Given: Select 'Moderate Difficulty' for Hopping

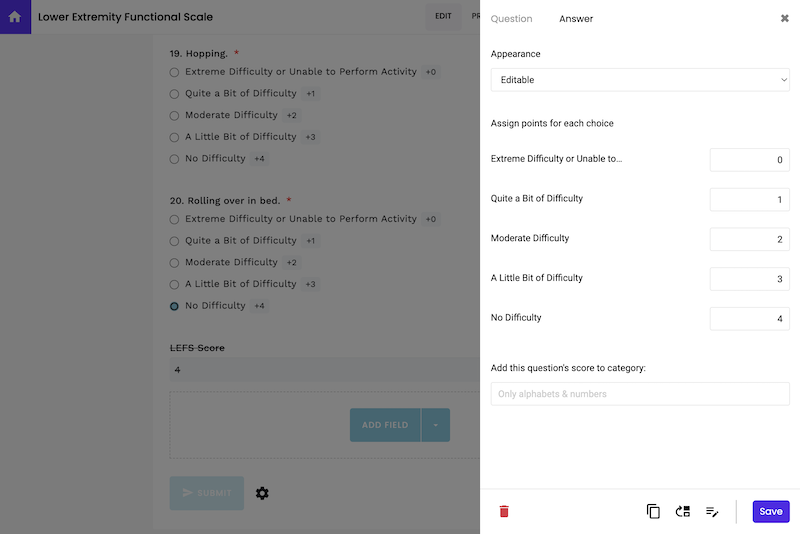Looking at the screenshot, I should [x=175, y=115].
